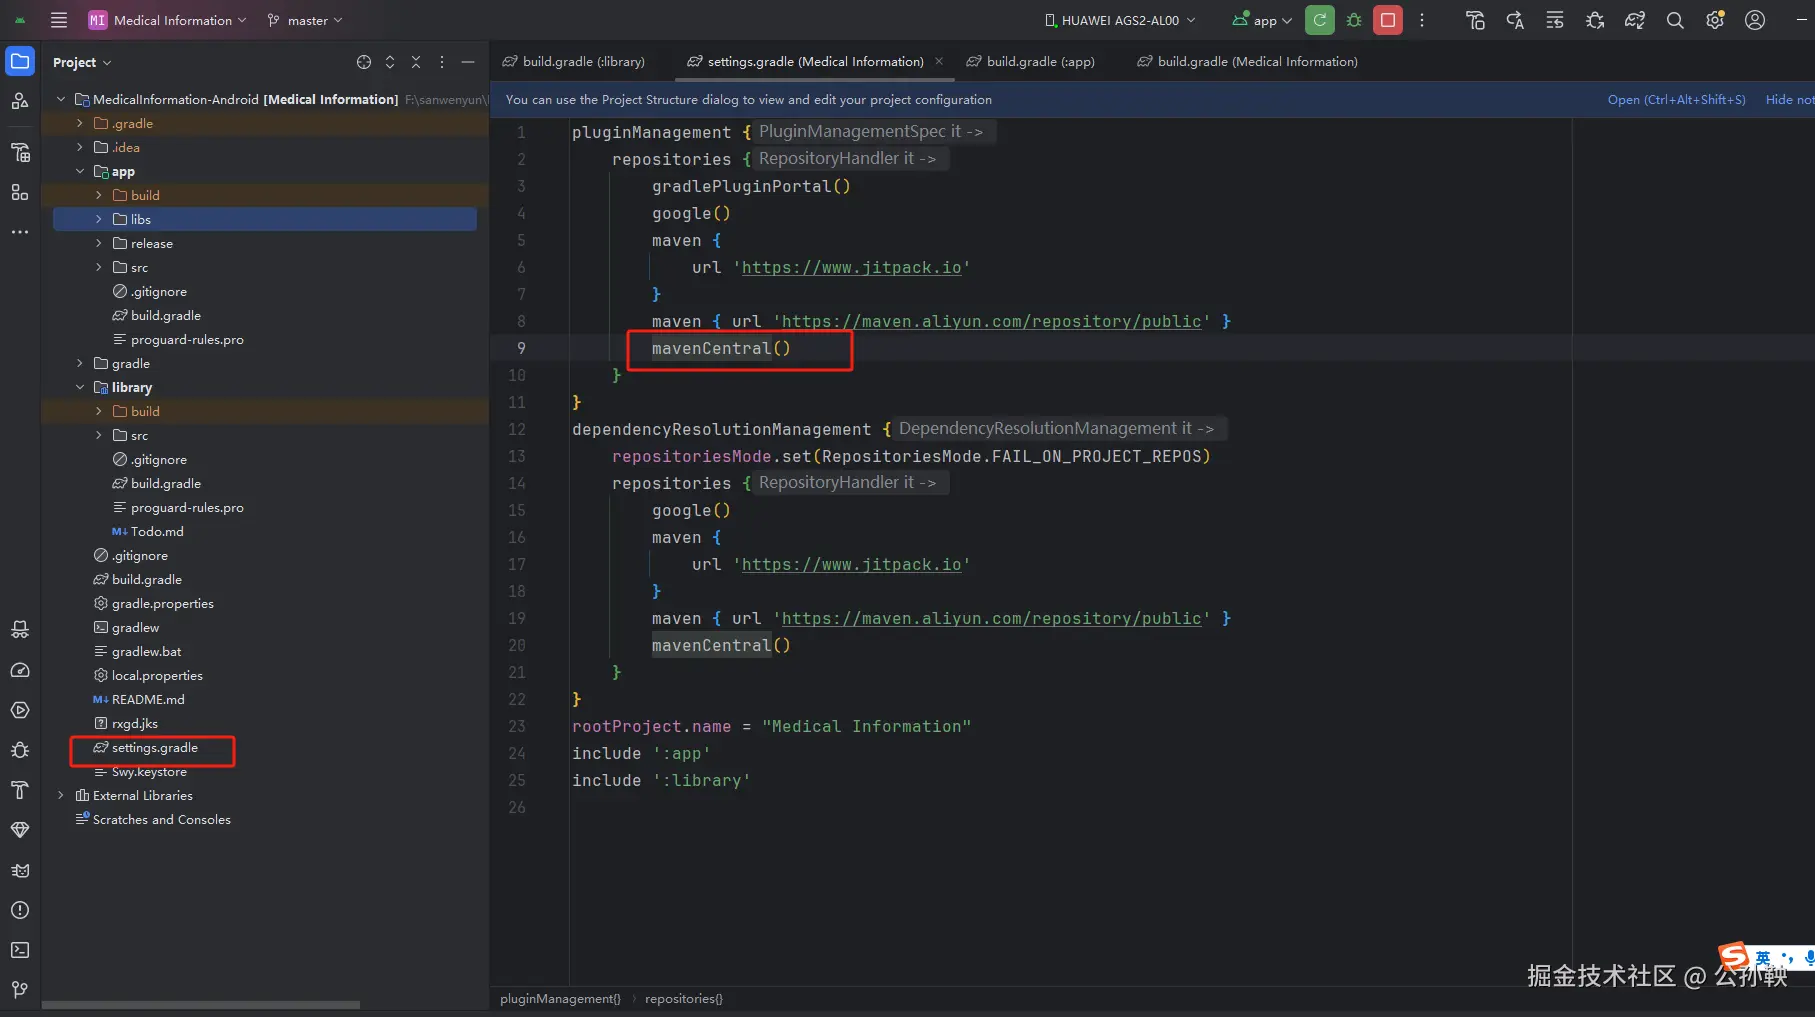Open the Project tool window icon

tap(20, 61)
